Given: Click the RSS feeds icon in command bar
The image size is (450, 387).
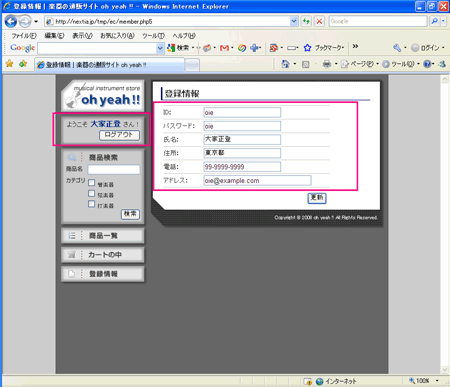Looking at the screenshot, I should (305, 64).
